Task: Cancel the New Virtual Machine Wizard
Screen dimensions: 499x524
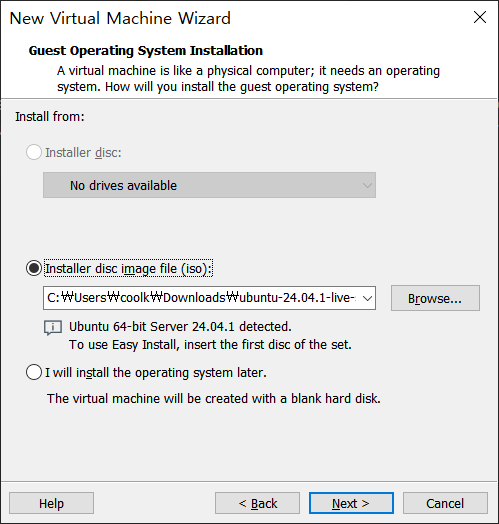Action: pos(445,503)
